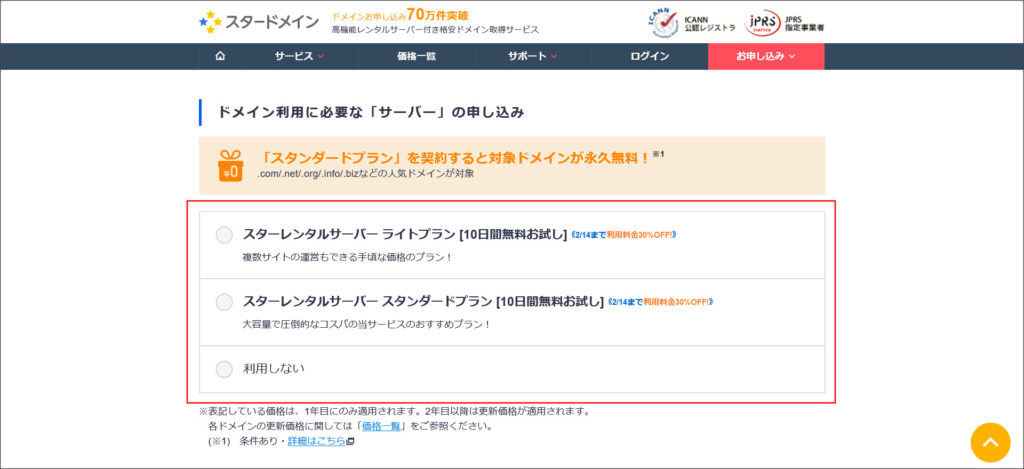Click the external link icon beside 詳細はこちら
Viewport: 1024px width, 469px height.
pyautogui.click(x=350, y=441)
